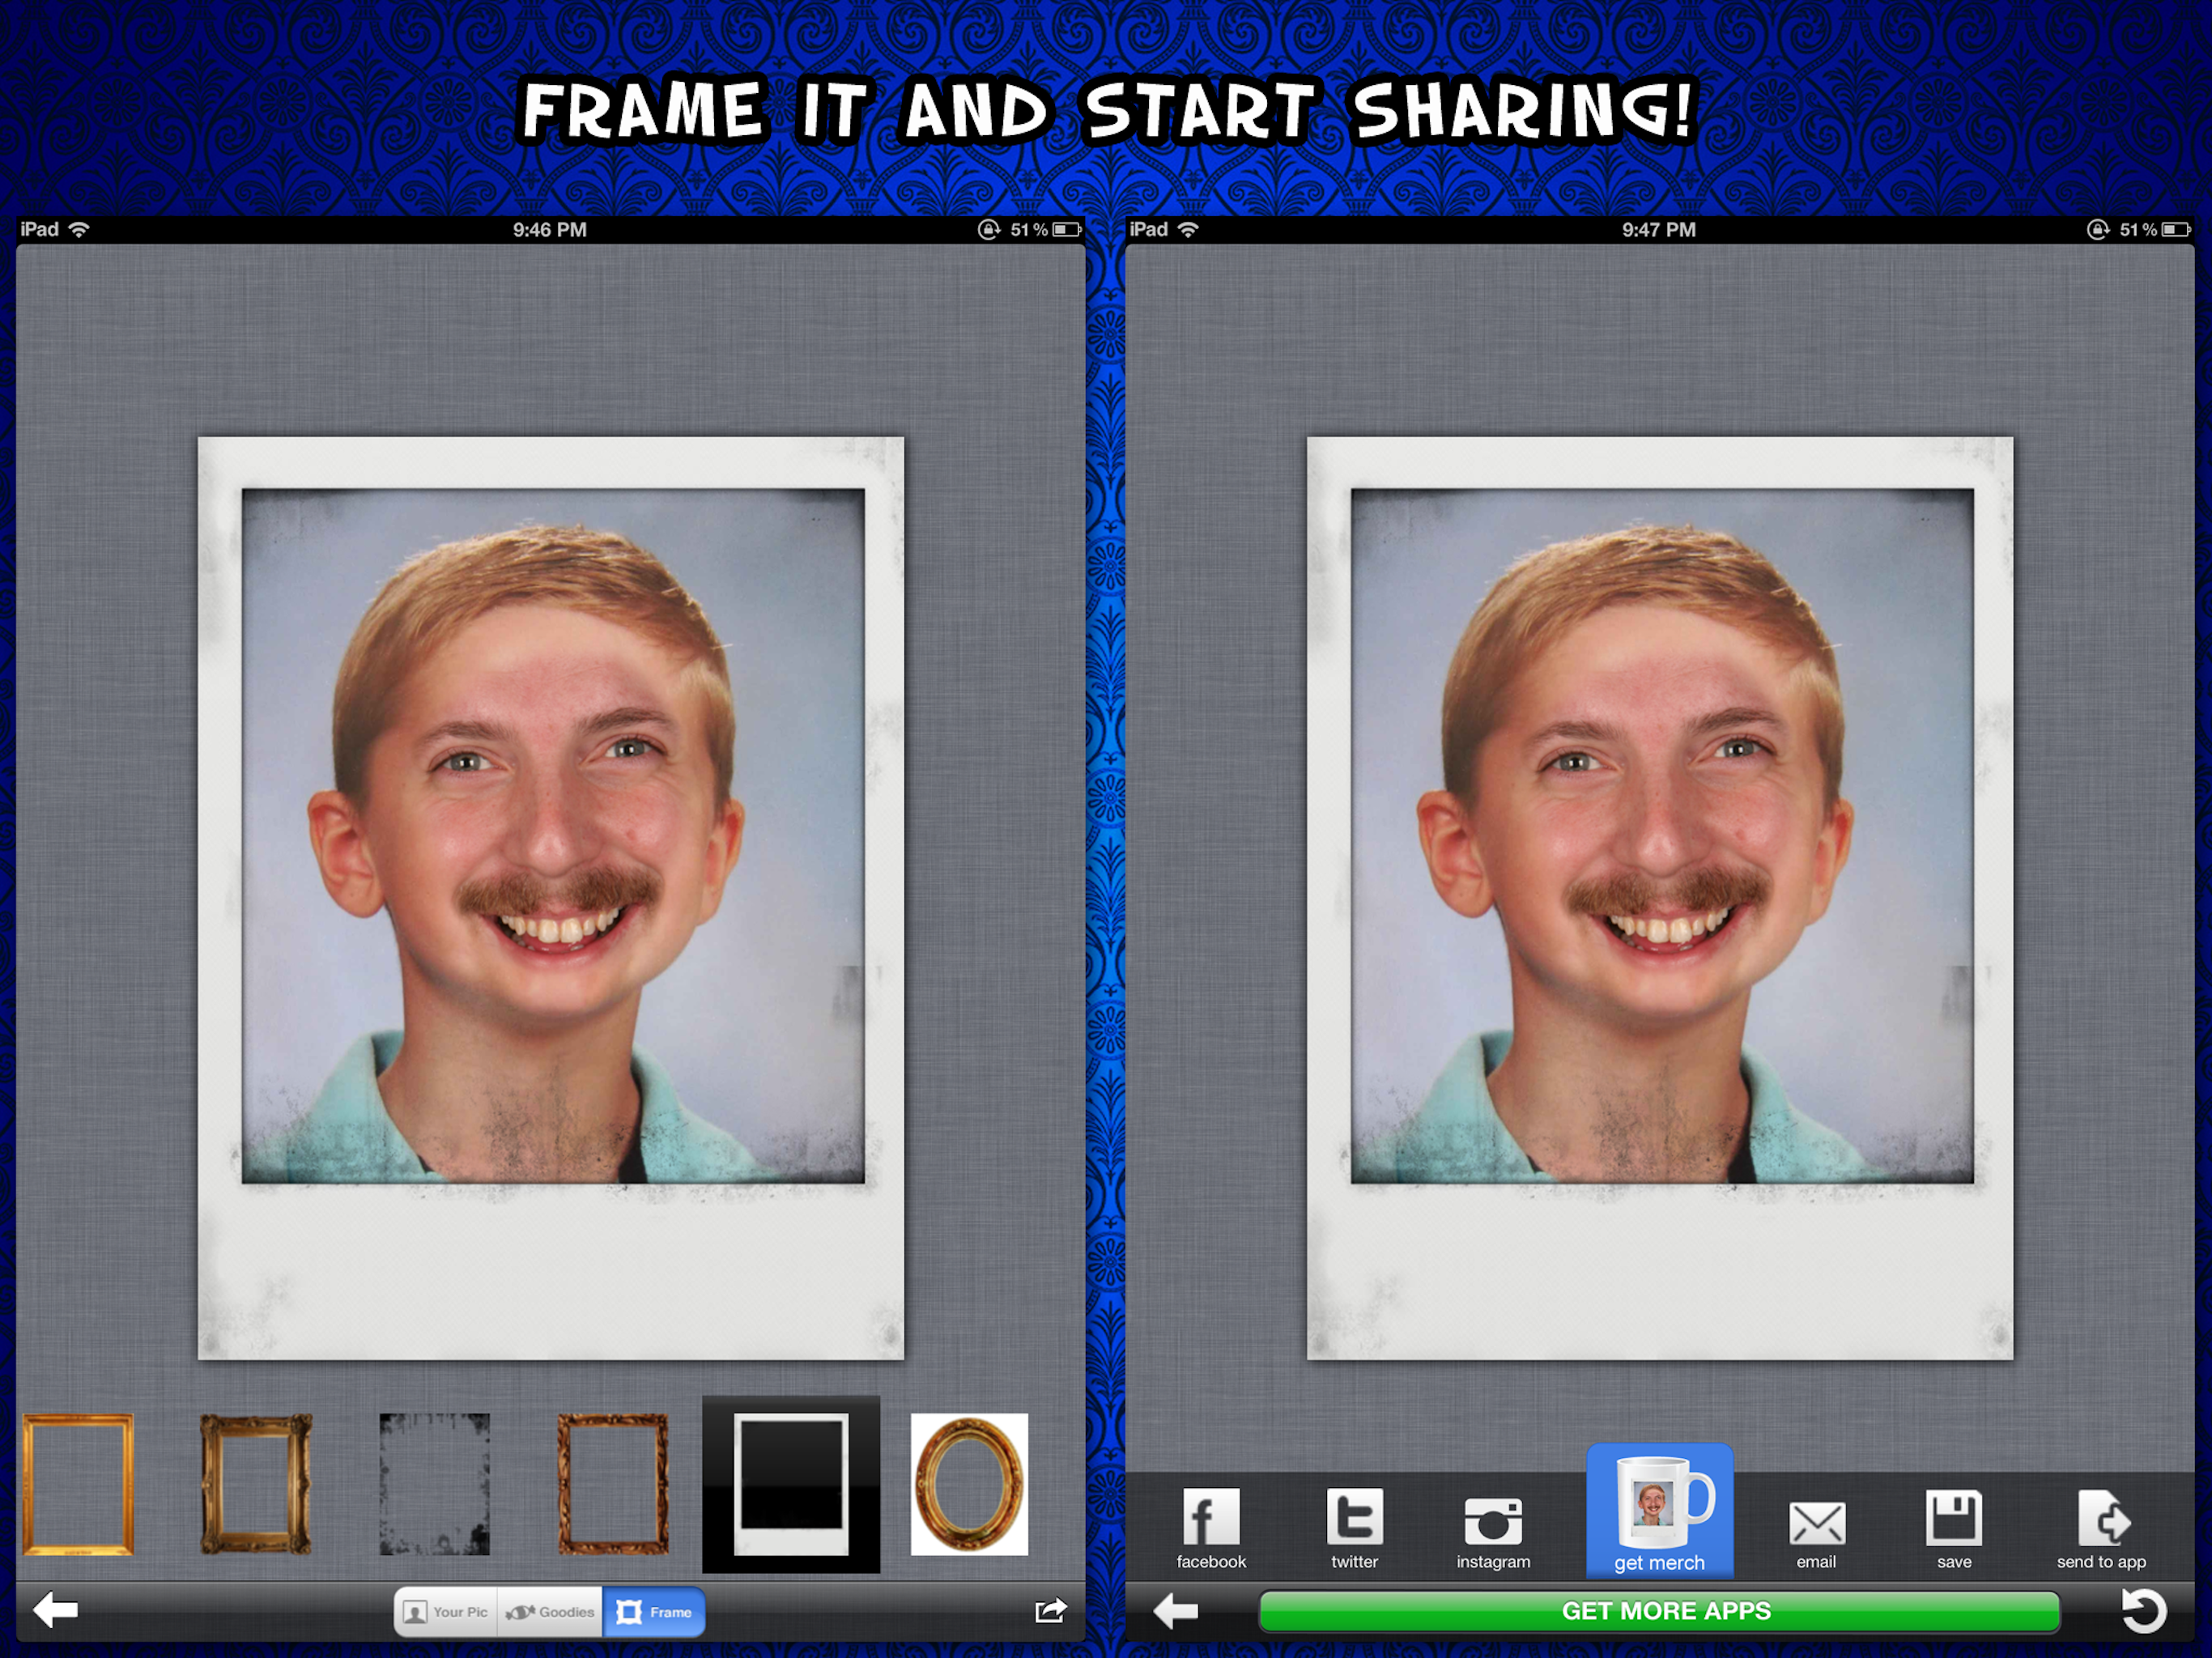Open the get merch mug option
This screenshot has width=2212, height=1658.
pyautogui.click(x=1660, y=1511)
